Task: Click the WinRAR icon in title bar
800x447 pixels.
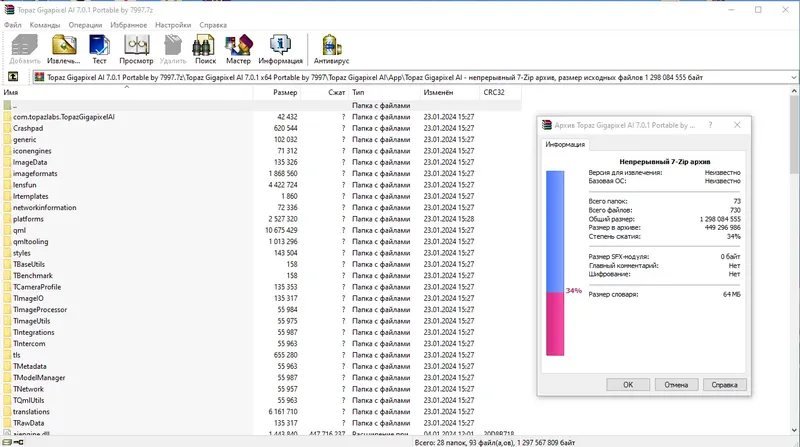Action: (x=9, y=10)
